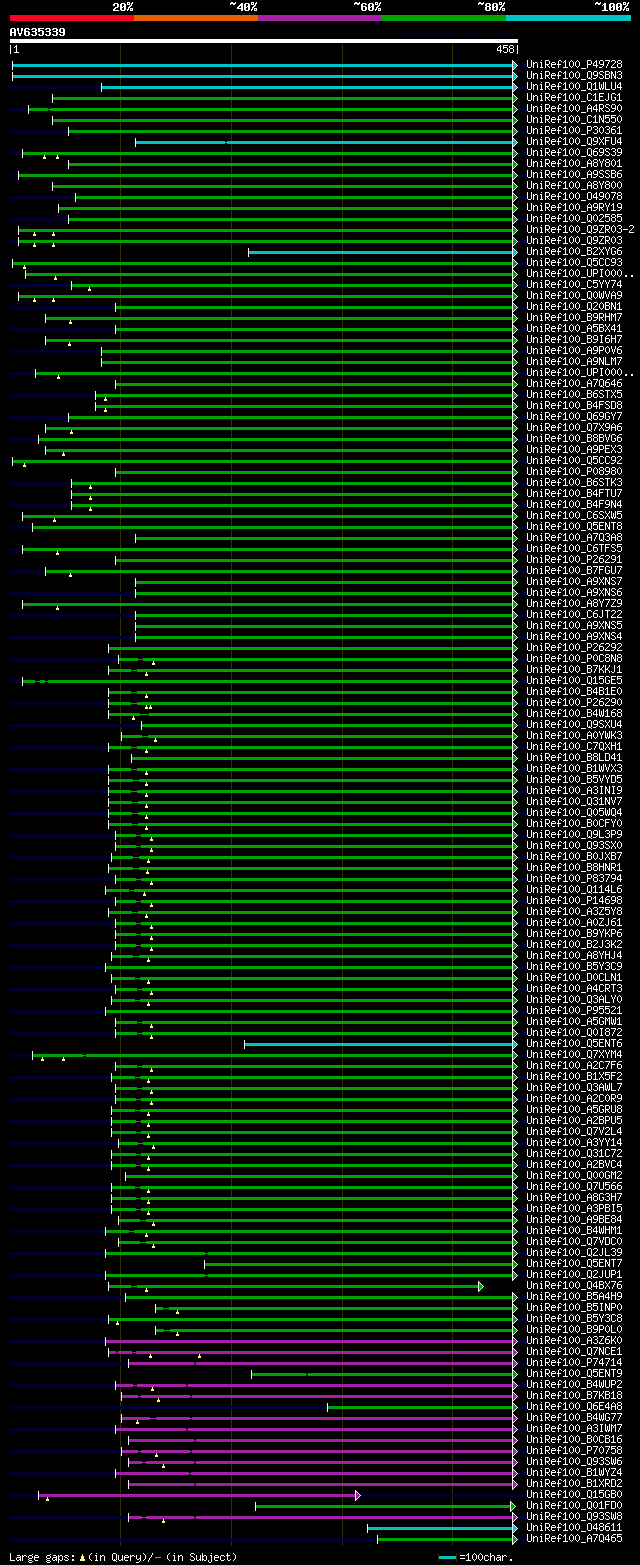Select the last hit UniRef100_A7Q465
This screenshot has height=1565, width=640.
click(574, 1538)
